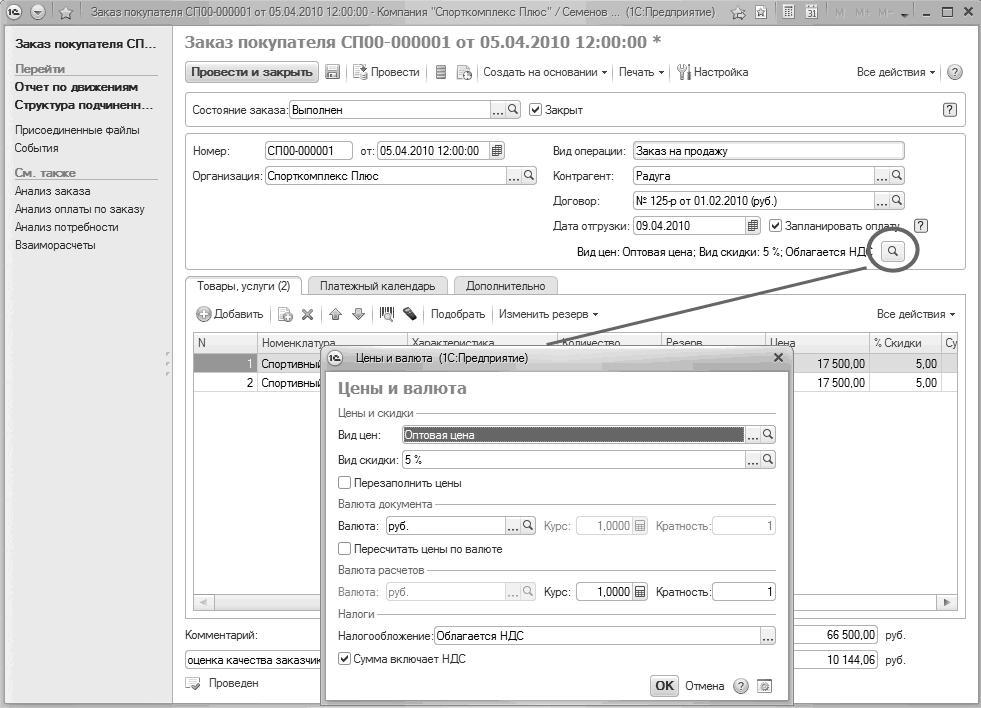Screen dimensions: 981x708
Task: Expand Создать на основании dropdown
Action: pos(545,72)
